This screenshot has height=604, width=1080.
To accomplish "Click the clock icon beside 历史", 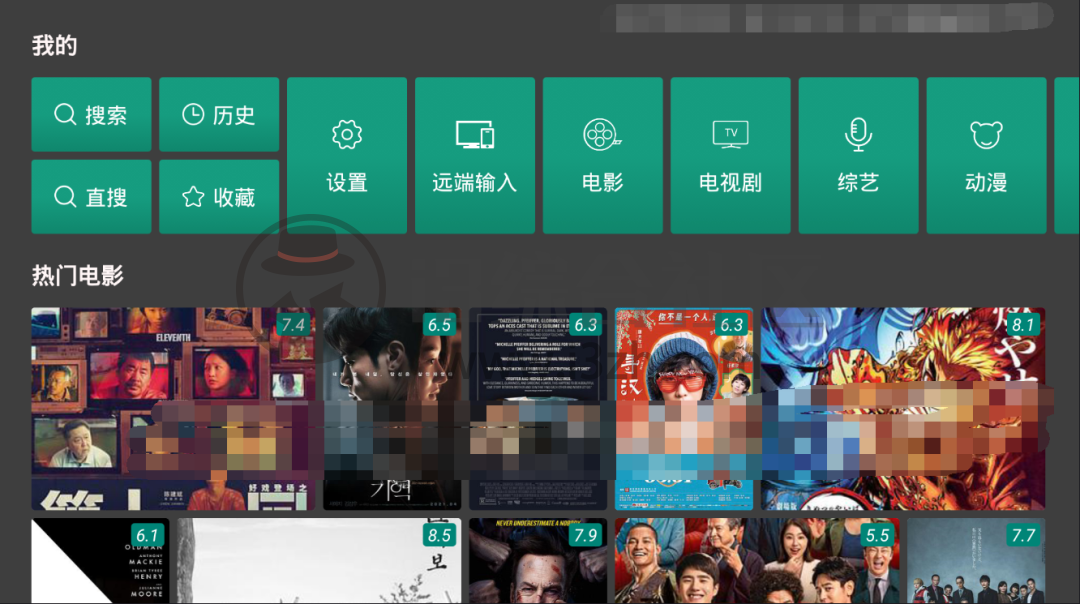I will click(193, 114).
